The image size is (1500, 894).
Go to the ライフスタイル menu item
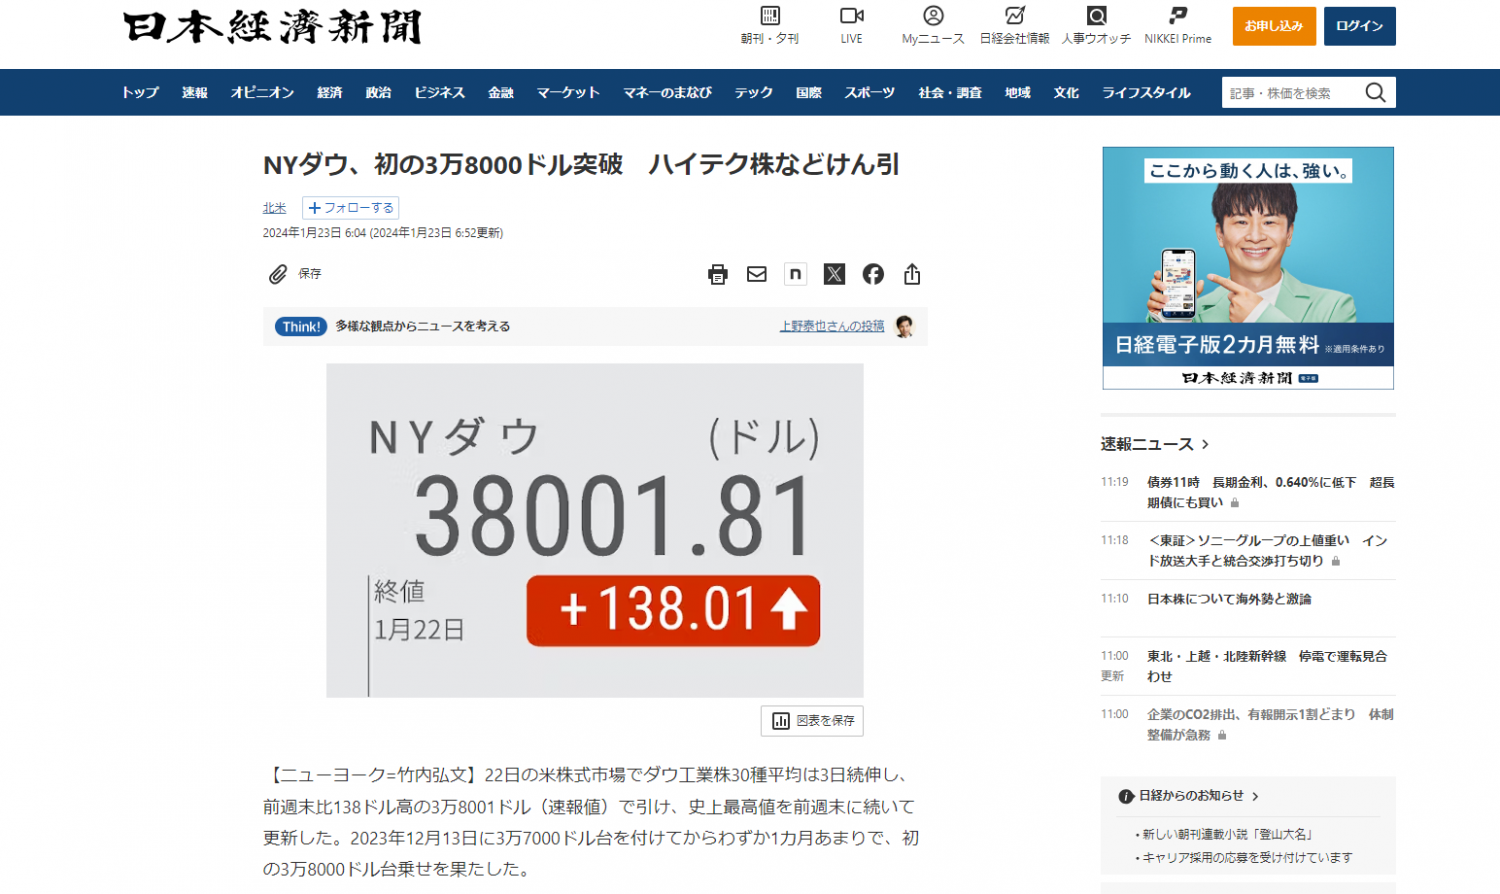[1146, 93]
